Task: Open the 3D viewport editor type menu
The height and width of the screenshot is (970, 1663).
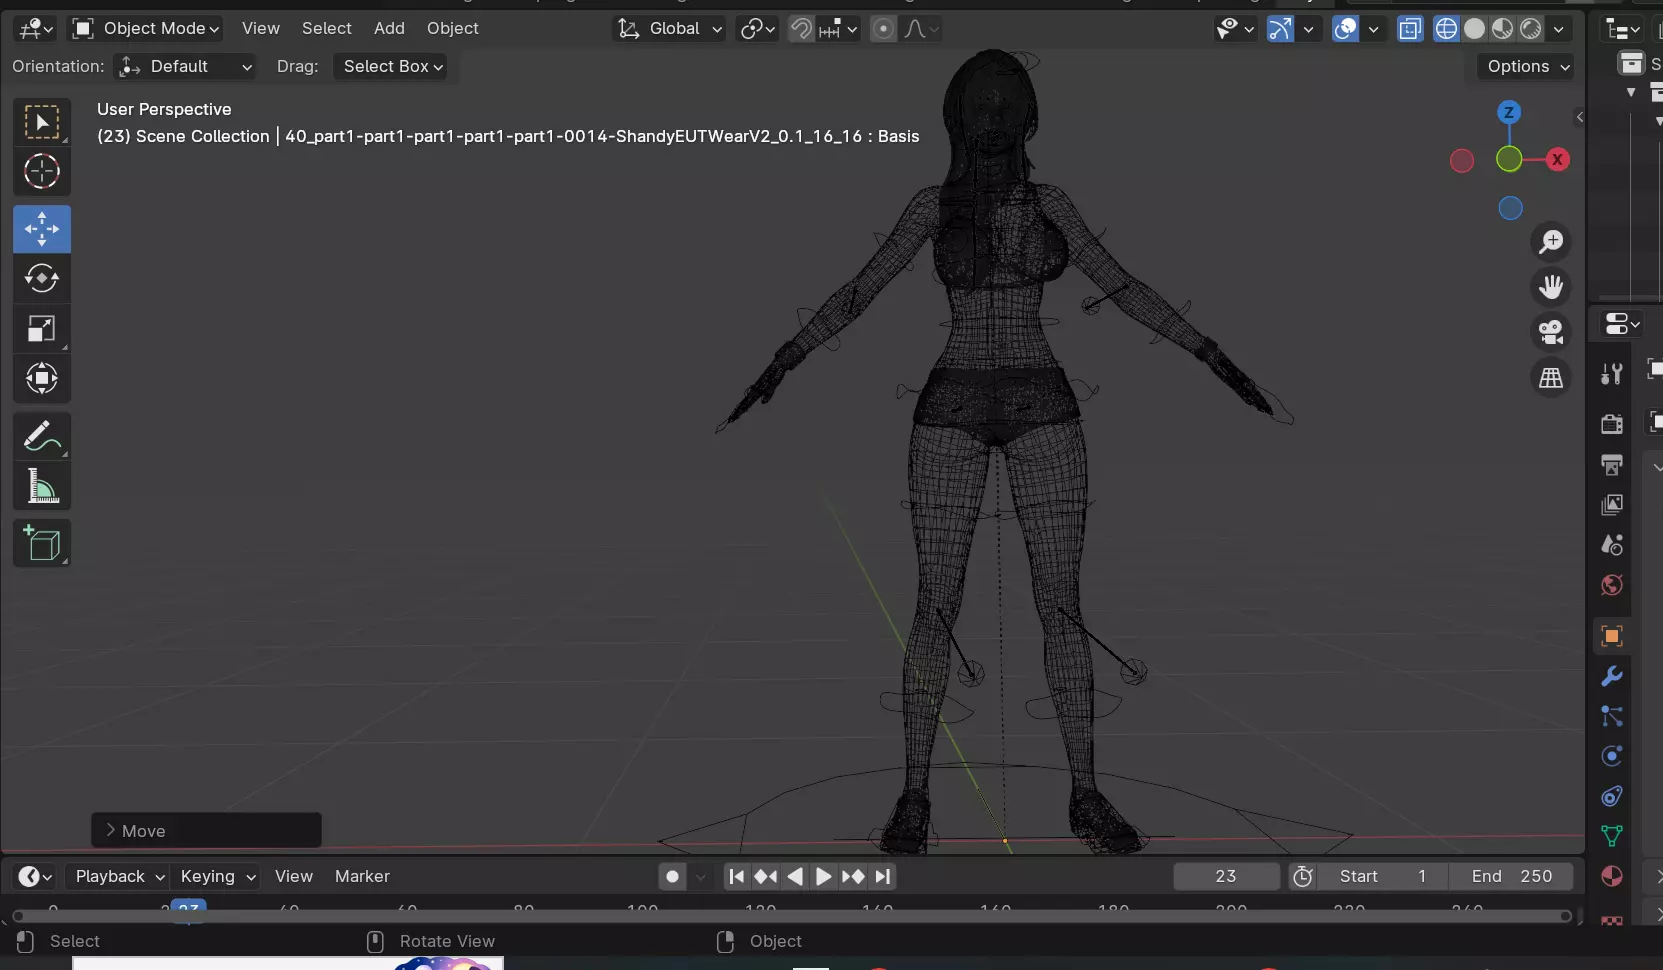Action: coord(35,29)
